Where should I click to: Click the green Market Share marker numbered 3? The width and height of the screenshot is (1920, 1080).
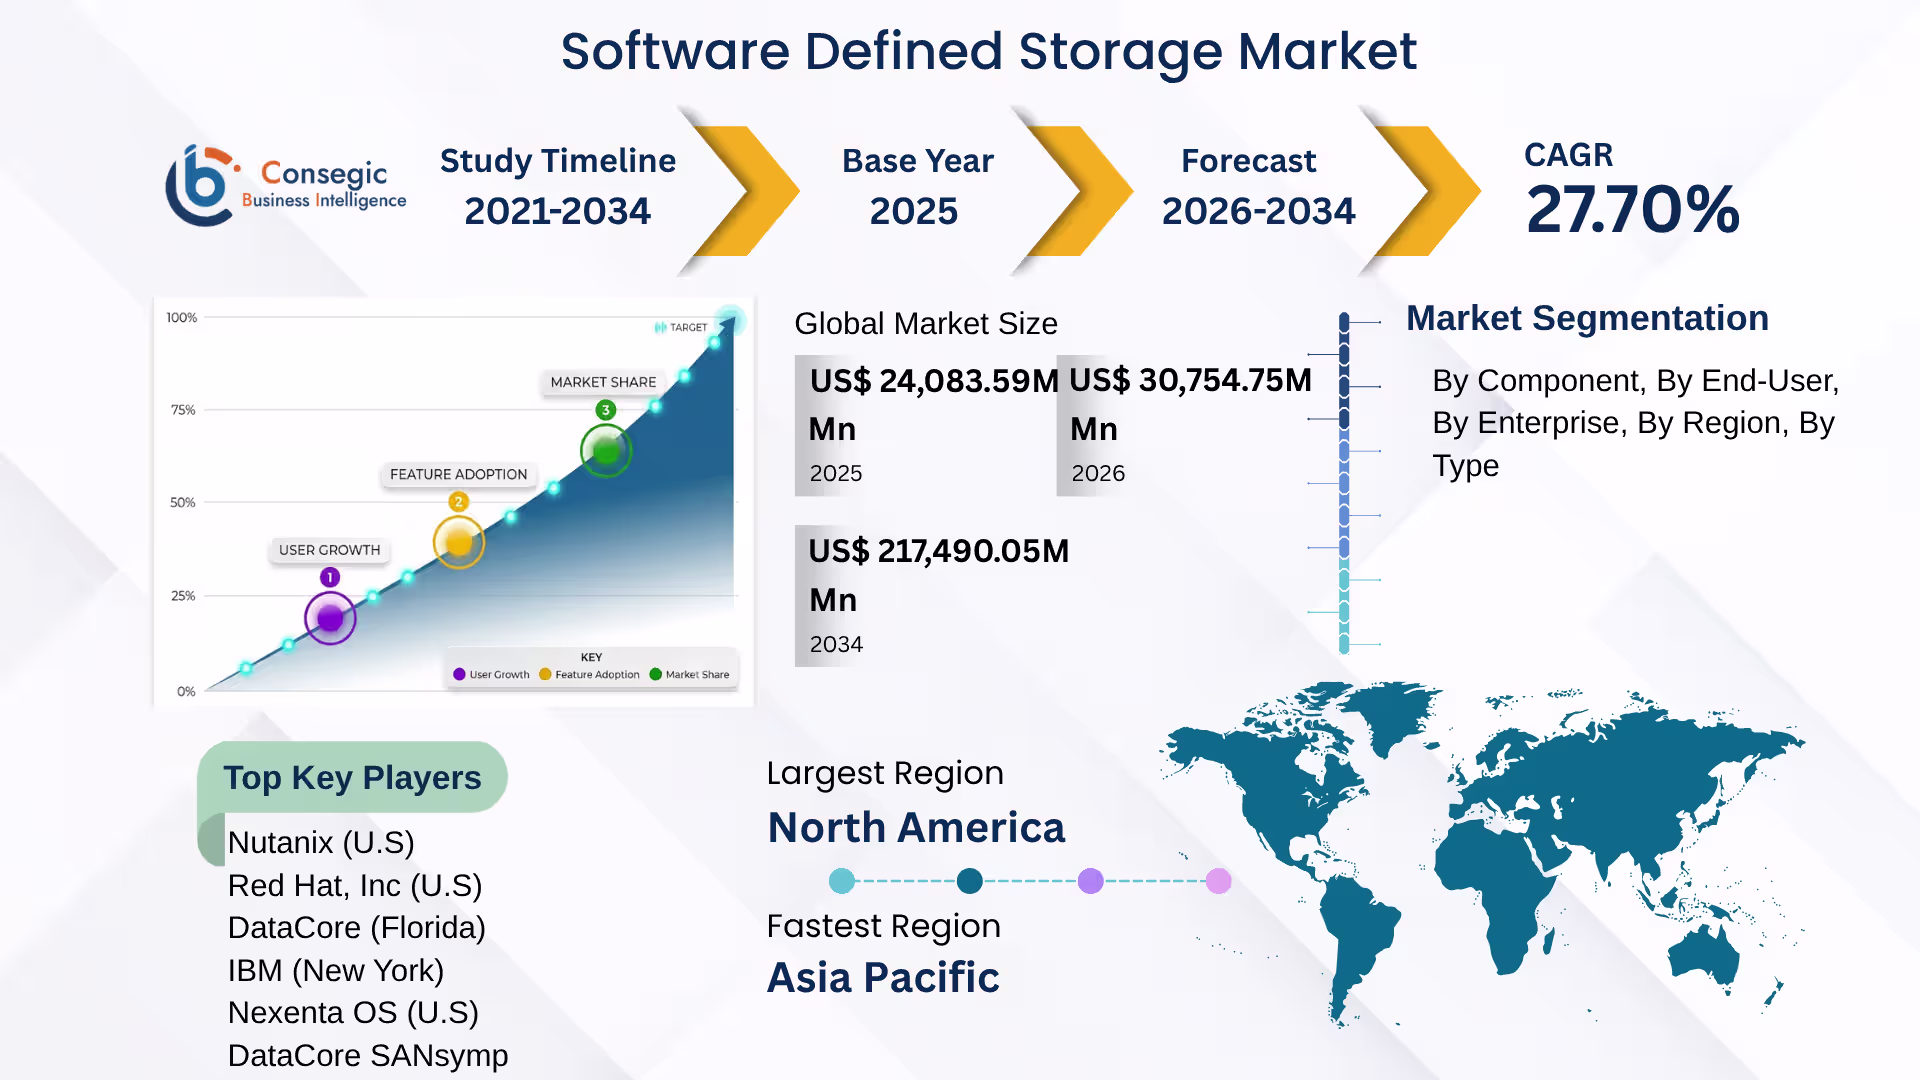[606, 451]
